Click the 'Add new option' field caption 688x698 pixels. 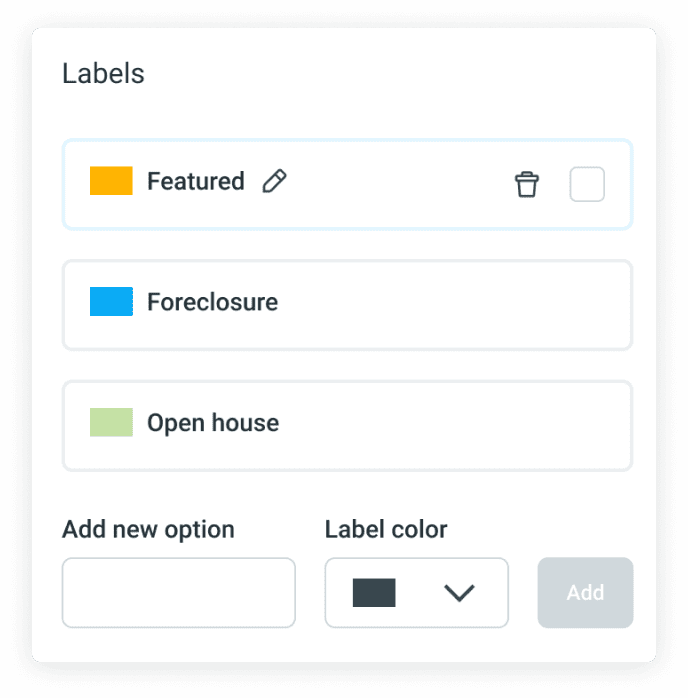[x=148, y=529]
